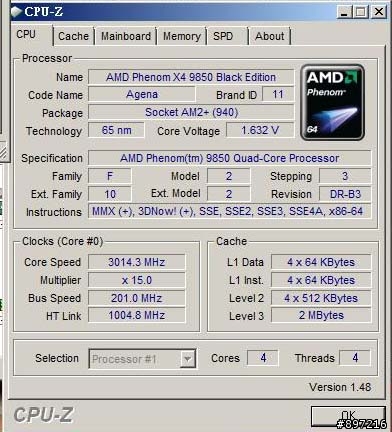Click the Ext. Model value 2
Screen dimensions: 392x432
coord(228,194)
